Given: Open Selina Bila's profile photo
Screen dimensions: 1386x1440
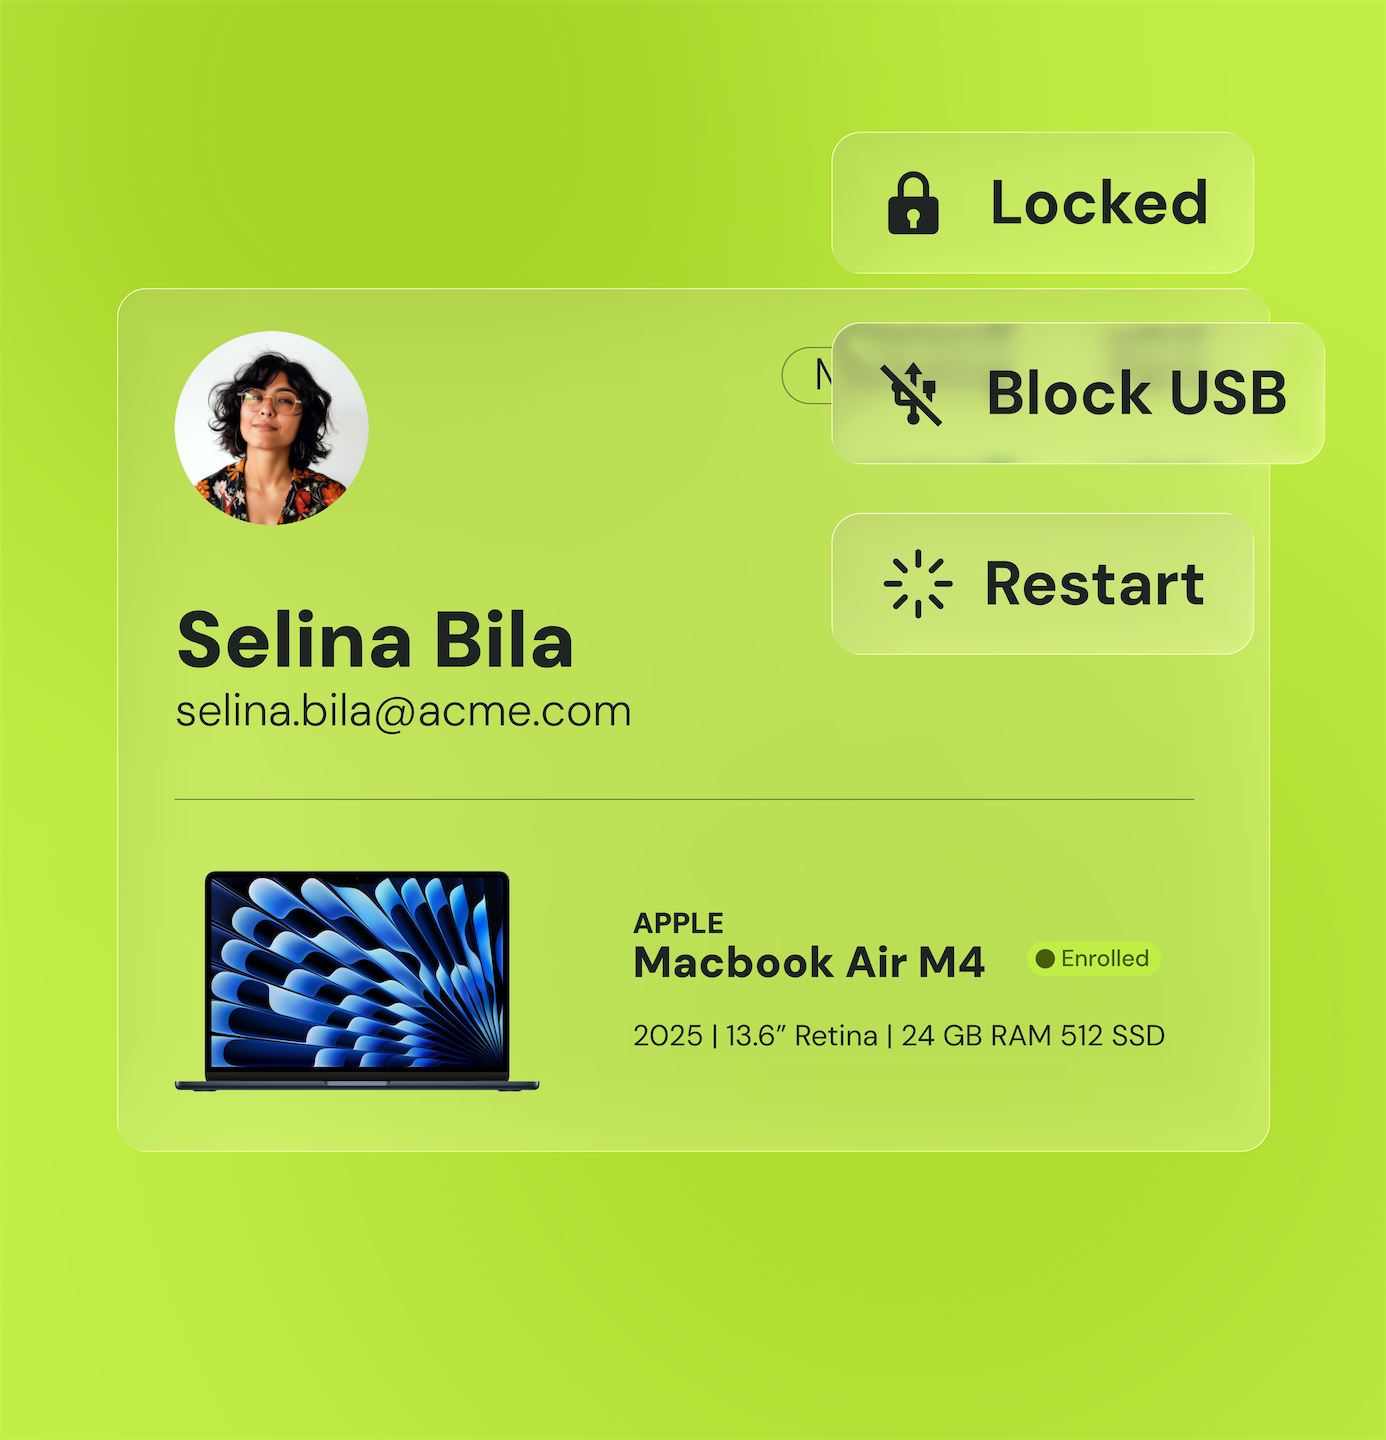Looking at the screenshot, I should tap(272, 428).
